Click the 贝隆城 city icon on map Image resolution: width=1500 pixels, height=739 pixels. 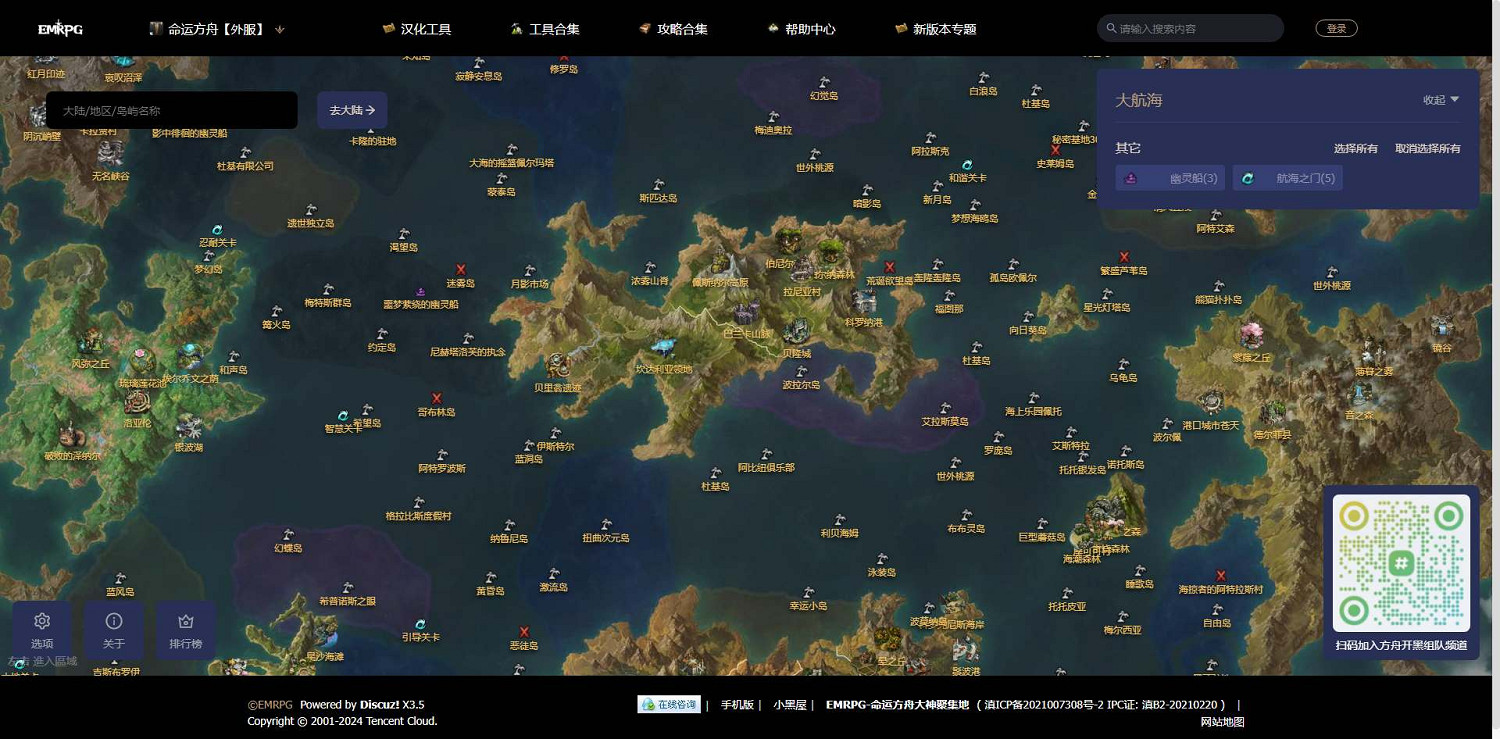click(797, 332)
